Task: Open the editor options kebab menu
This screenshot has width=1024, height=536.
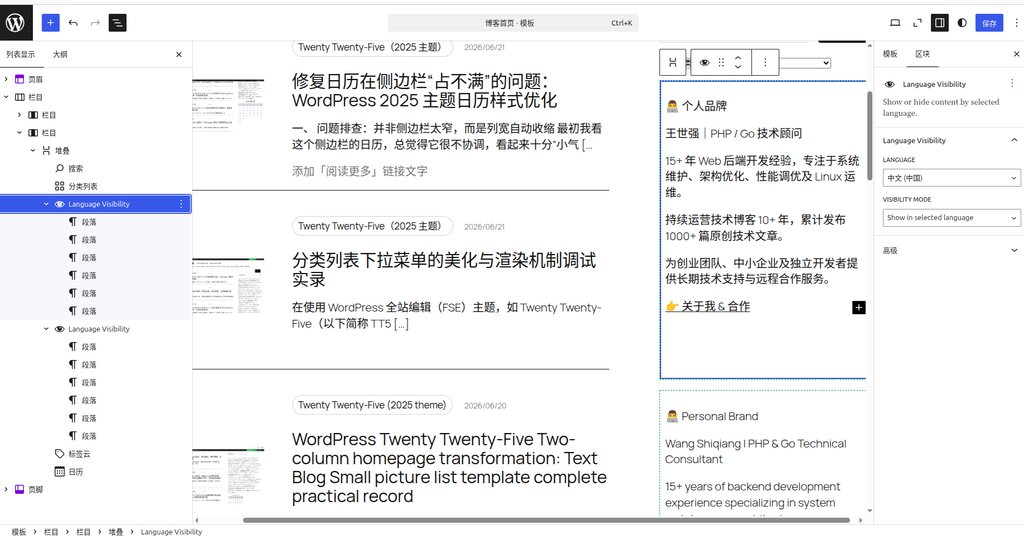Action: [x=1016, y=23]
